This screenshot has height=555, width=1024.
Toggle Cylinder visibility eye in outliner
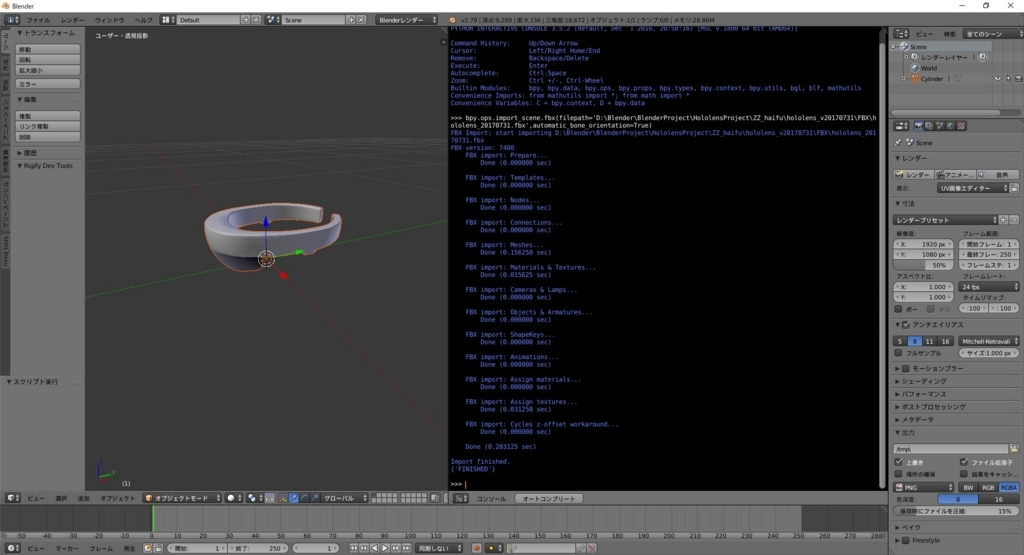tap(997, 79)
